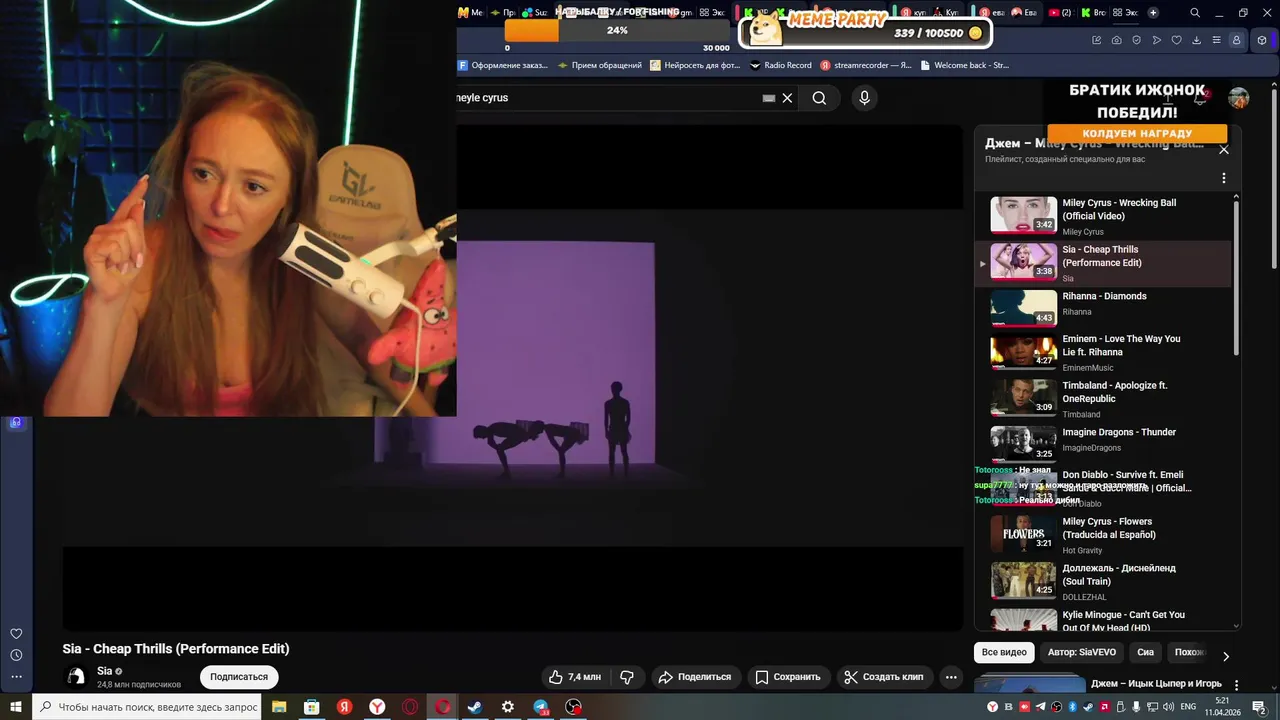This screenshot has width=1280, height=720.
Task: Open Sia channel avatar
Action: click(76, 677)
